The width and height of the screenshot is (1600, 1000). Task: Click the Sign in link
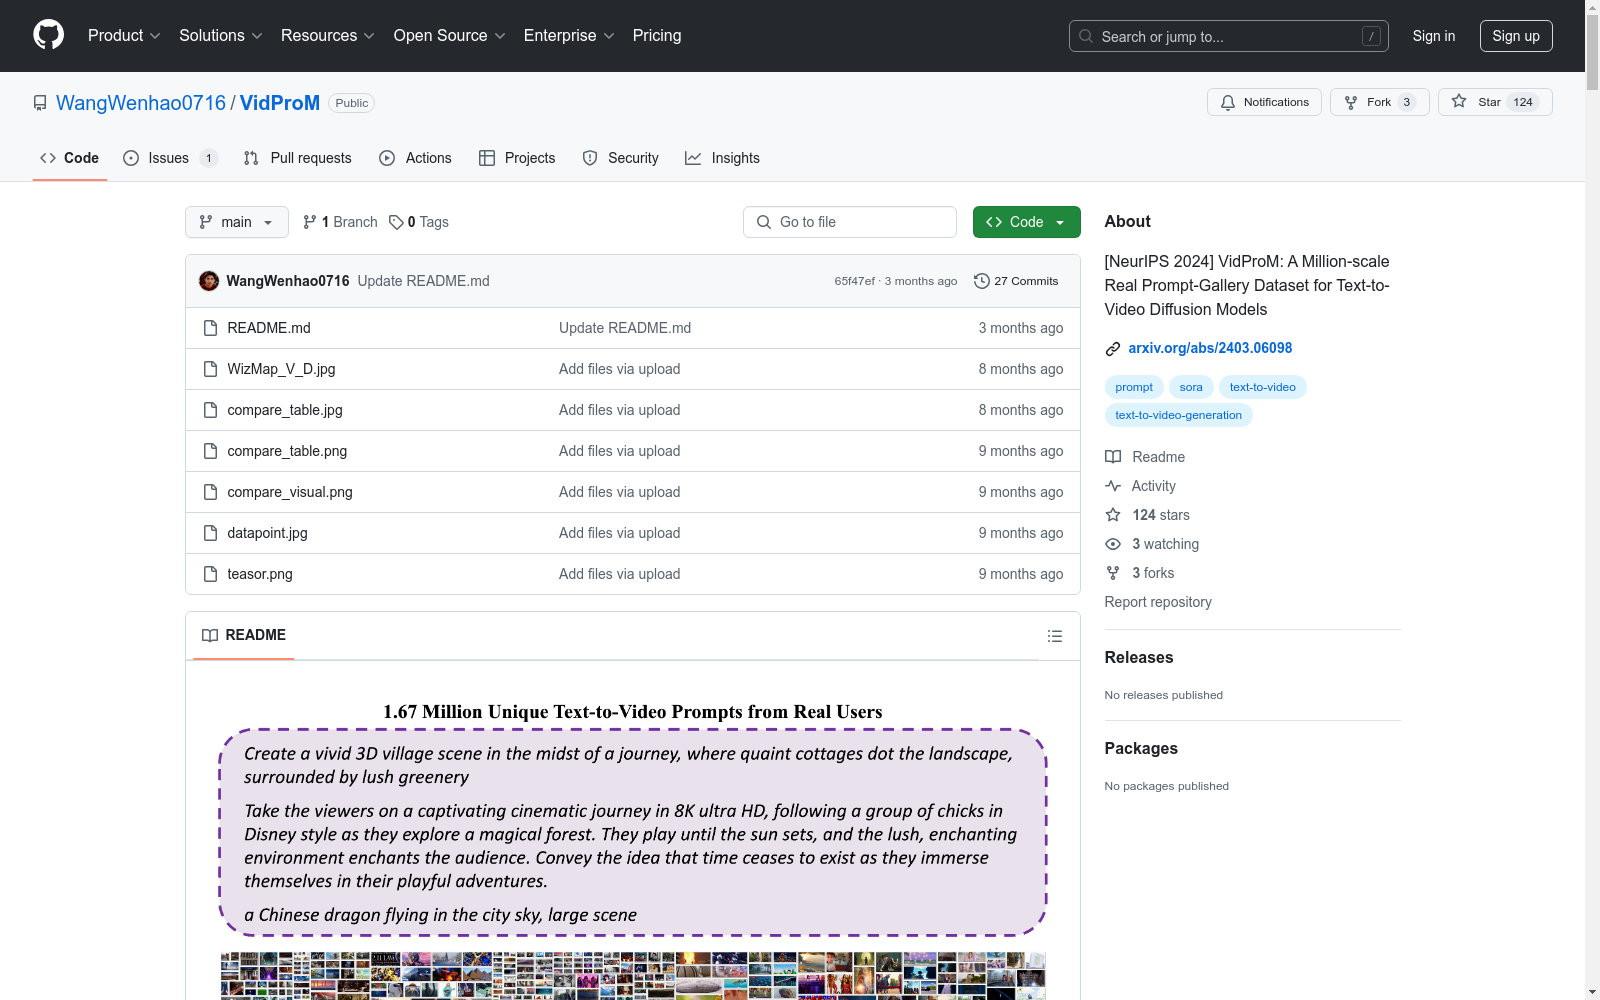click(x=1434, y=36)
